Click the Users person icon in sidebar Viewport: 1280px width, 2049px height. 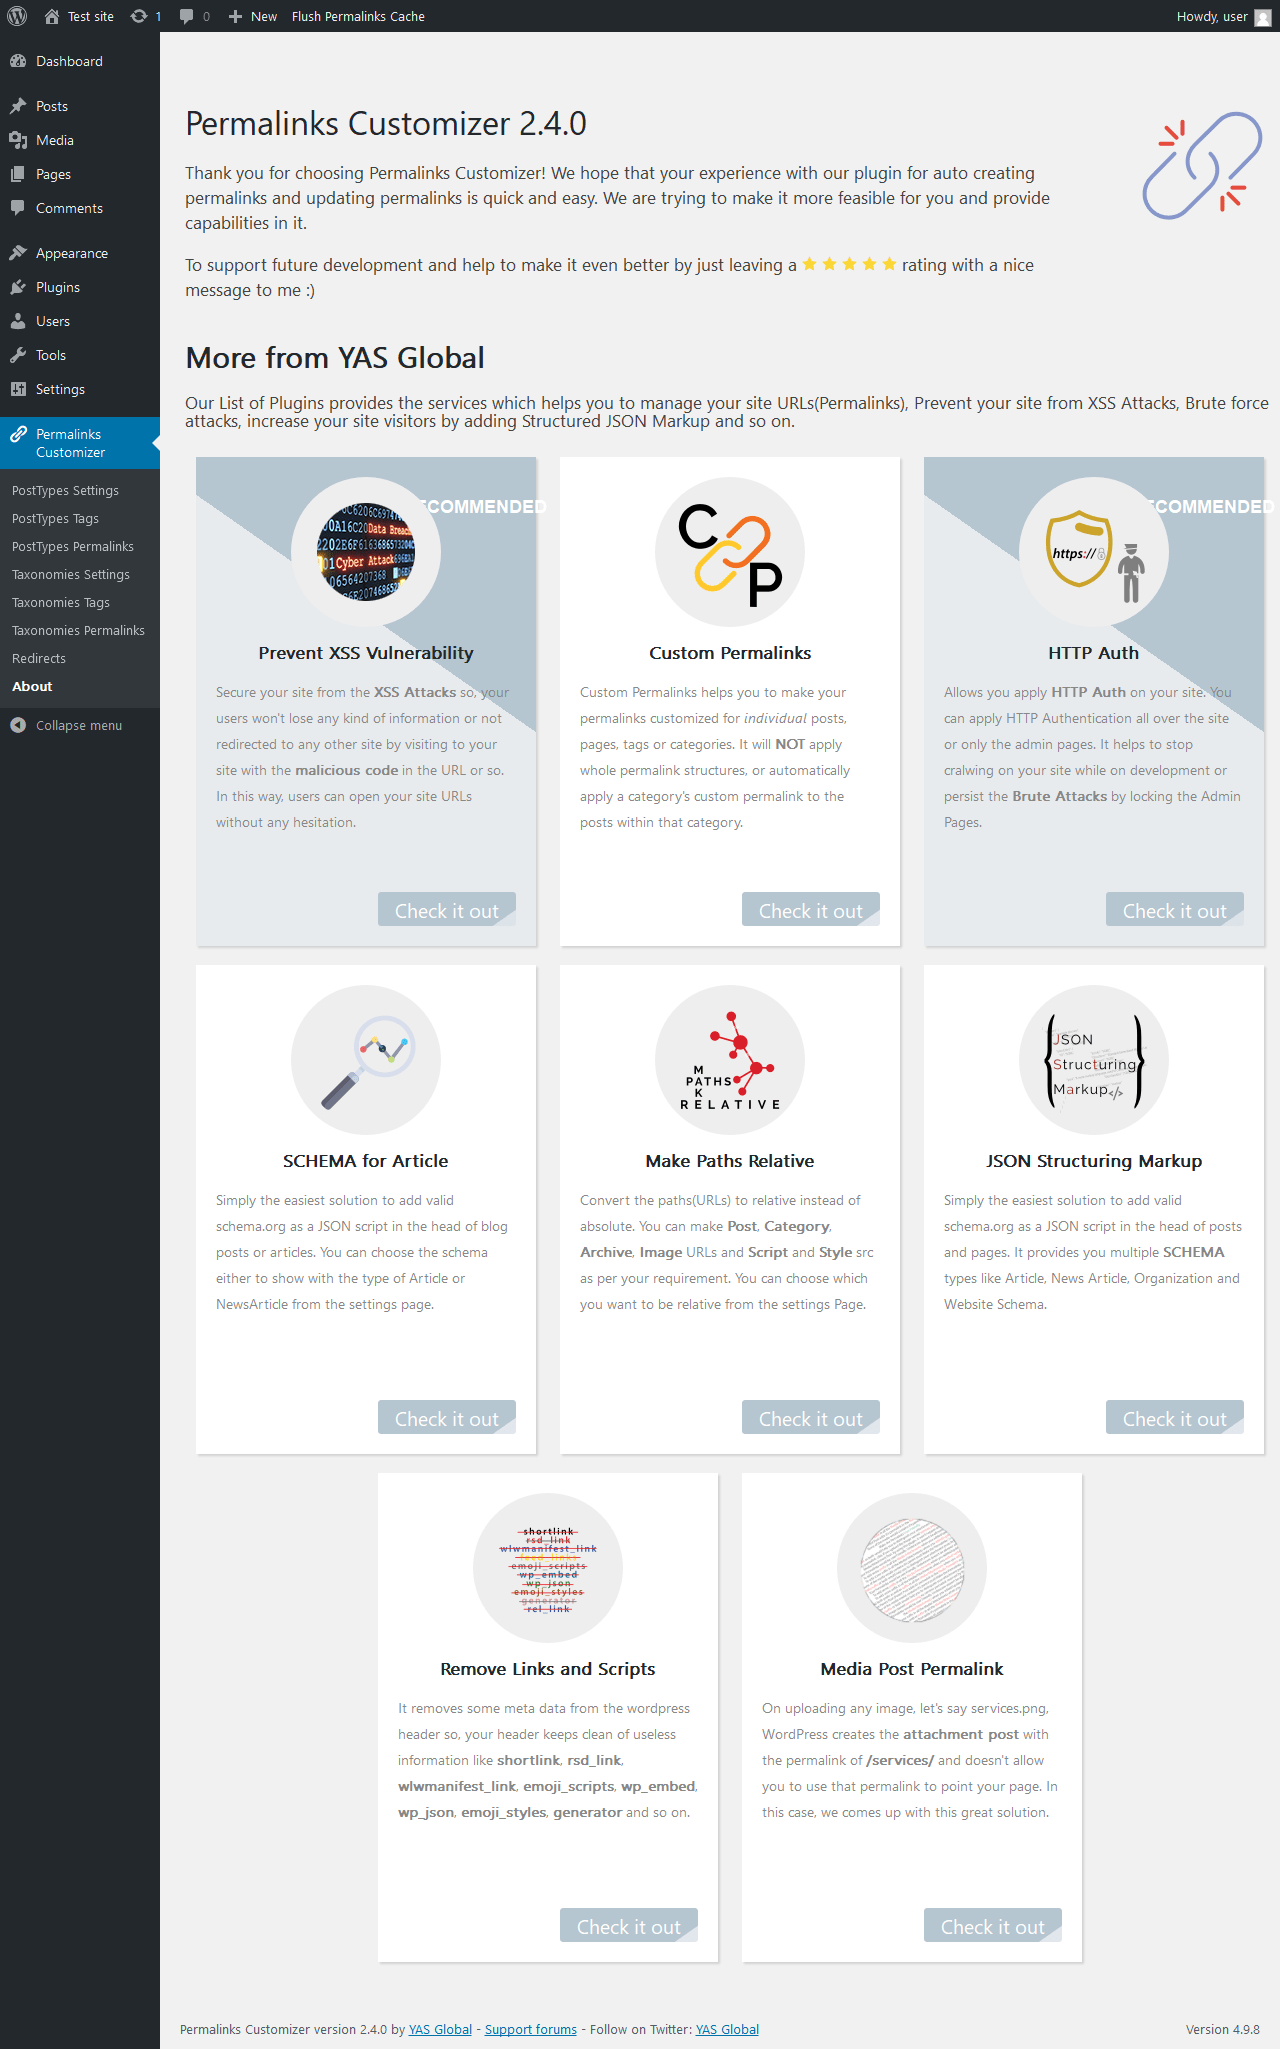(x=18, y=321)
